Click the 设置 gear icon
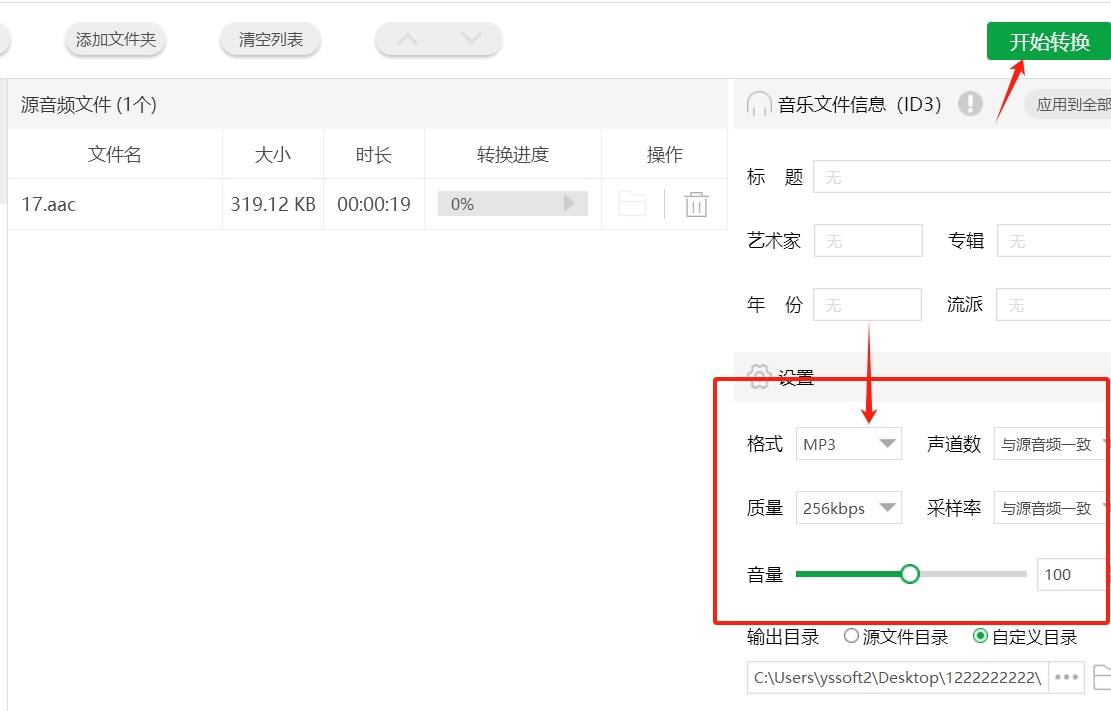Screen dimensions: 1111x711 click(x=759, y=376)
